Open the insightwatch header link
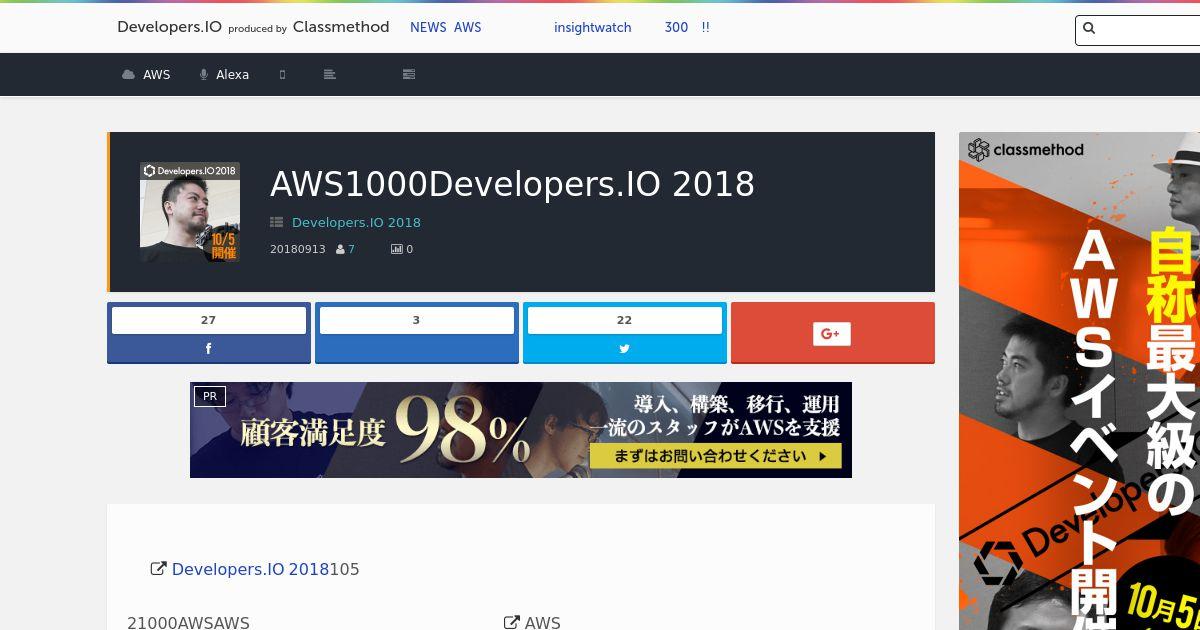The height and width of the screenshot is (630, 1200). tap(592, 28)
